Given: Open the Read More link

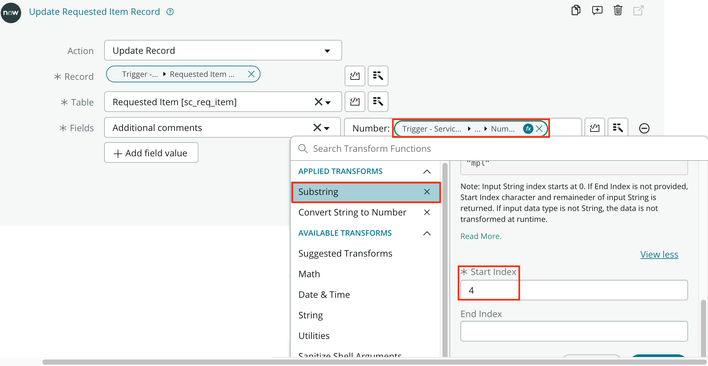Looking at the screenshot, I should [481, 236].
